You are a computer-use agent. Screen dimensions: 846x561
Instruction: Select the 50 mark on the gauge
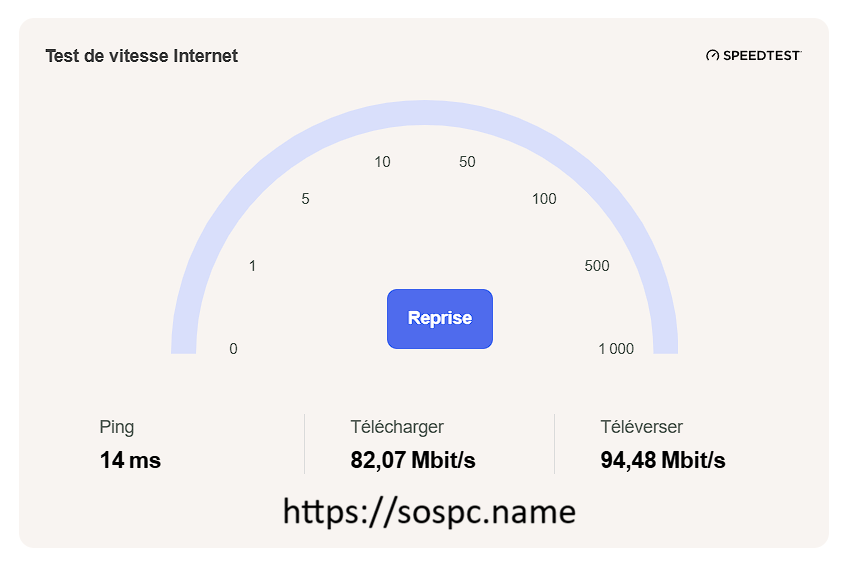[x=467, y=162]
